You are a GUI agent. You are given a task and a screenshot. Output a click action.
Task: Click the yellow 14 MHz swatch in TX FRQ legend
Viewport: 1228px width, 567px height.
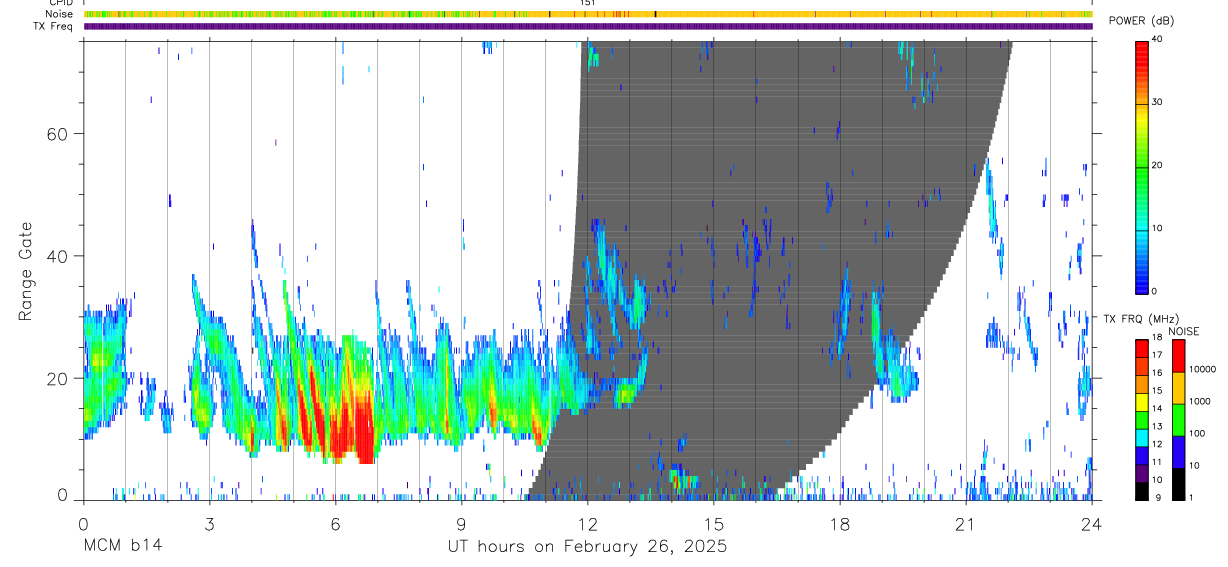click(x=1142, y=402)
